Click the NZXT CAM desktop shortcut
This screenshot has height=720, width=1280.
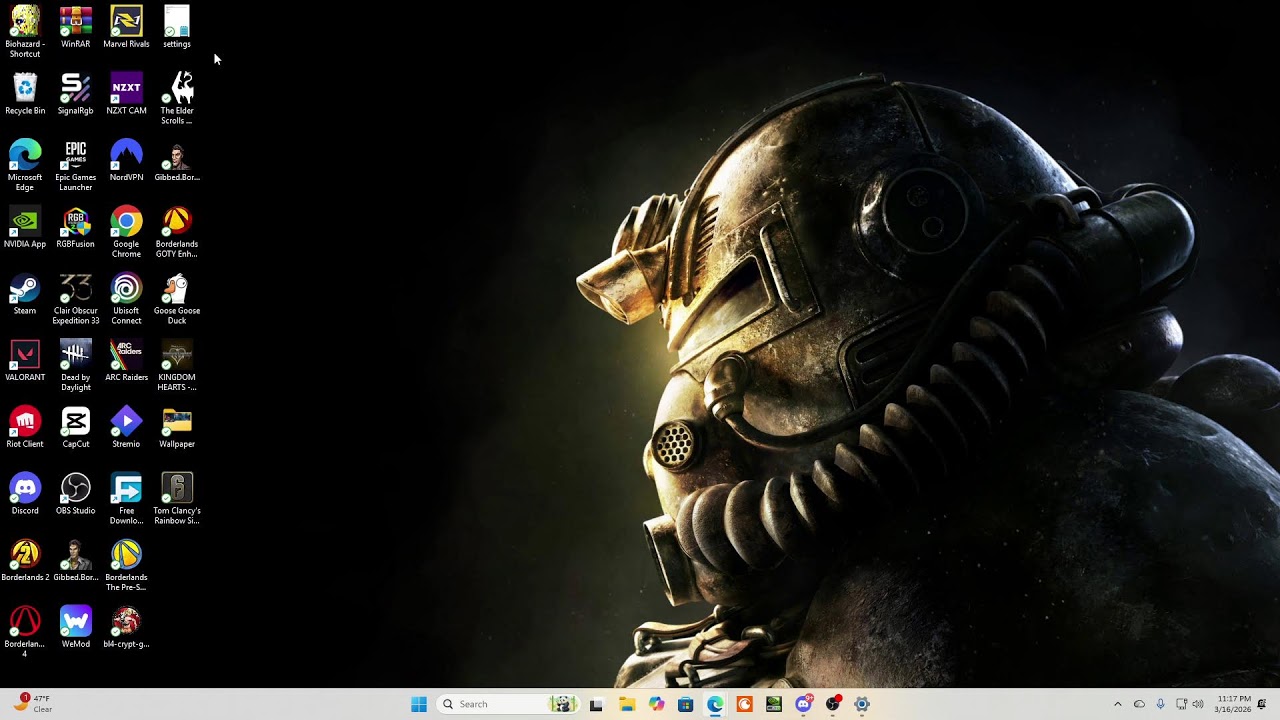click(x=126, y=94)
